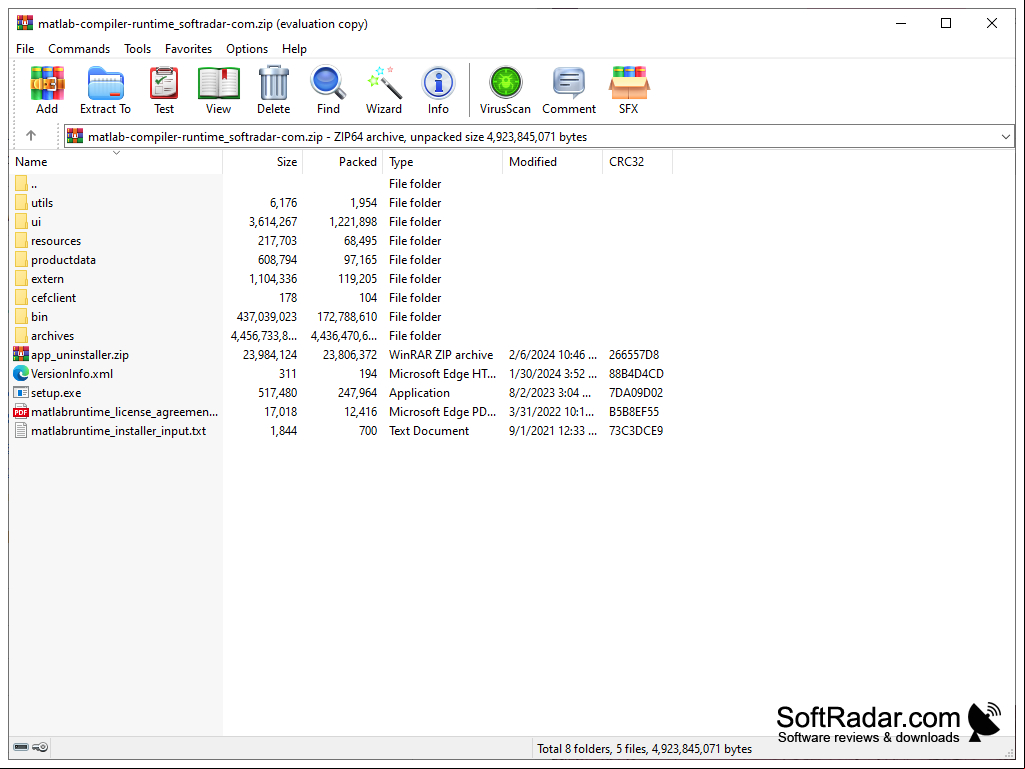Select app_uninstaller.zip archive icon
This screenshot has width=1025, height=769.
[21, 354]
